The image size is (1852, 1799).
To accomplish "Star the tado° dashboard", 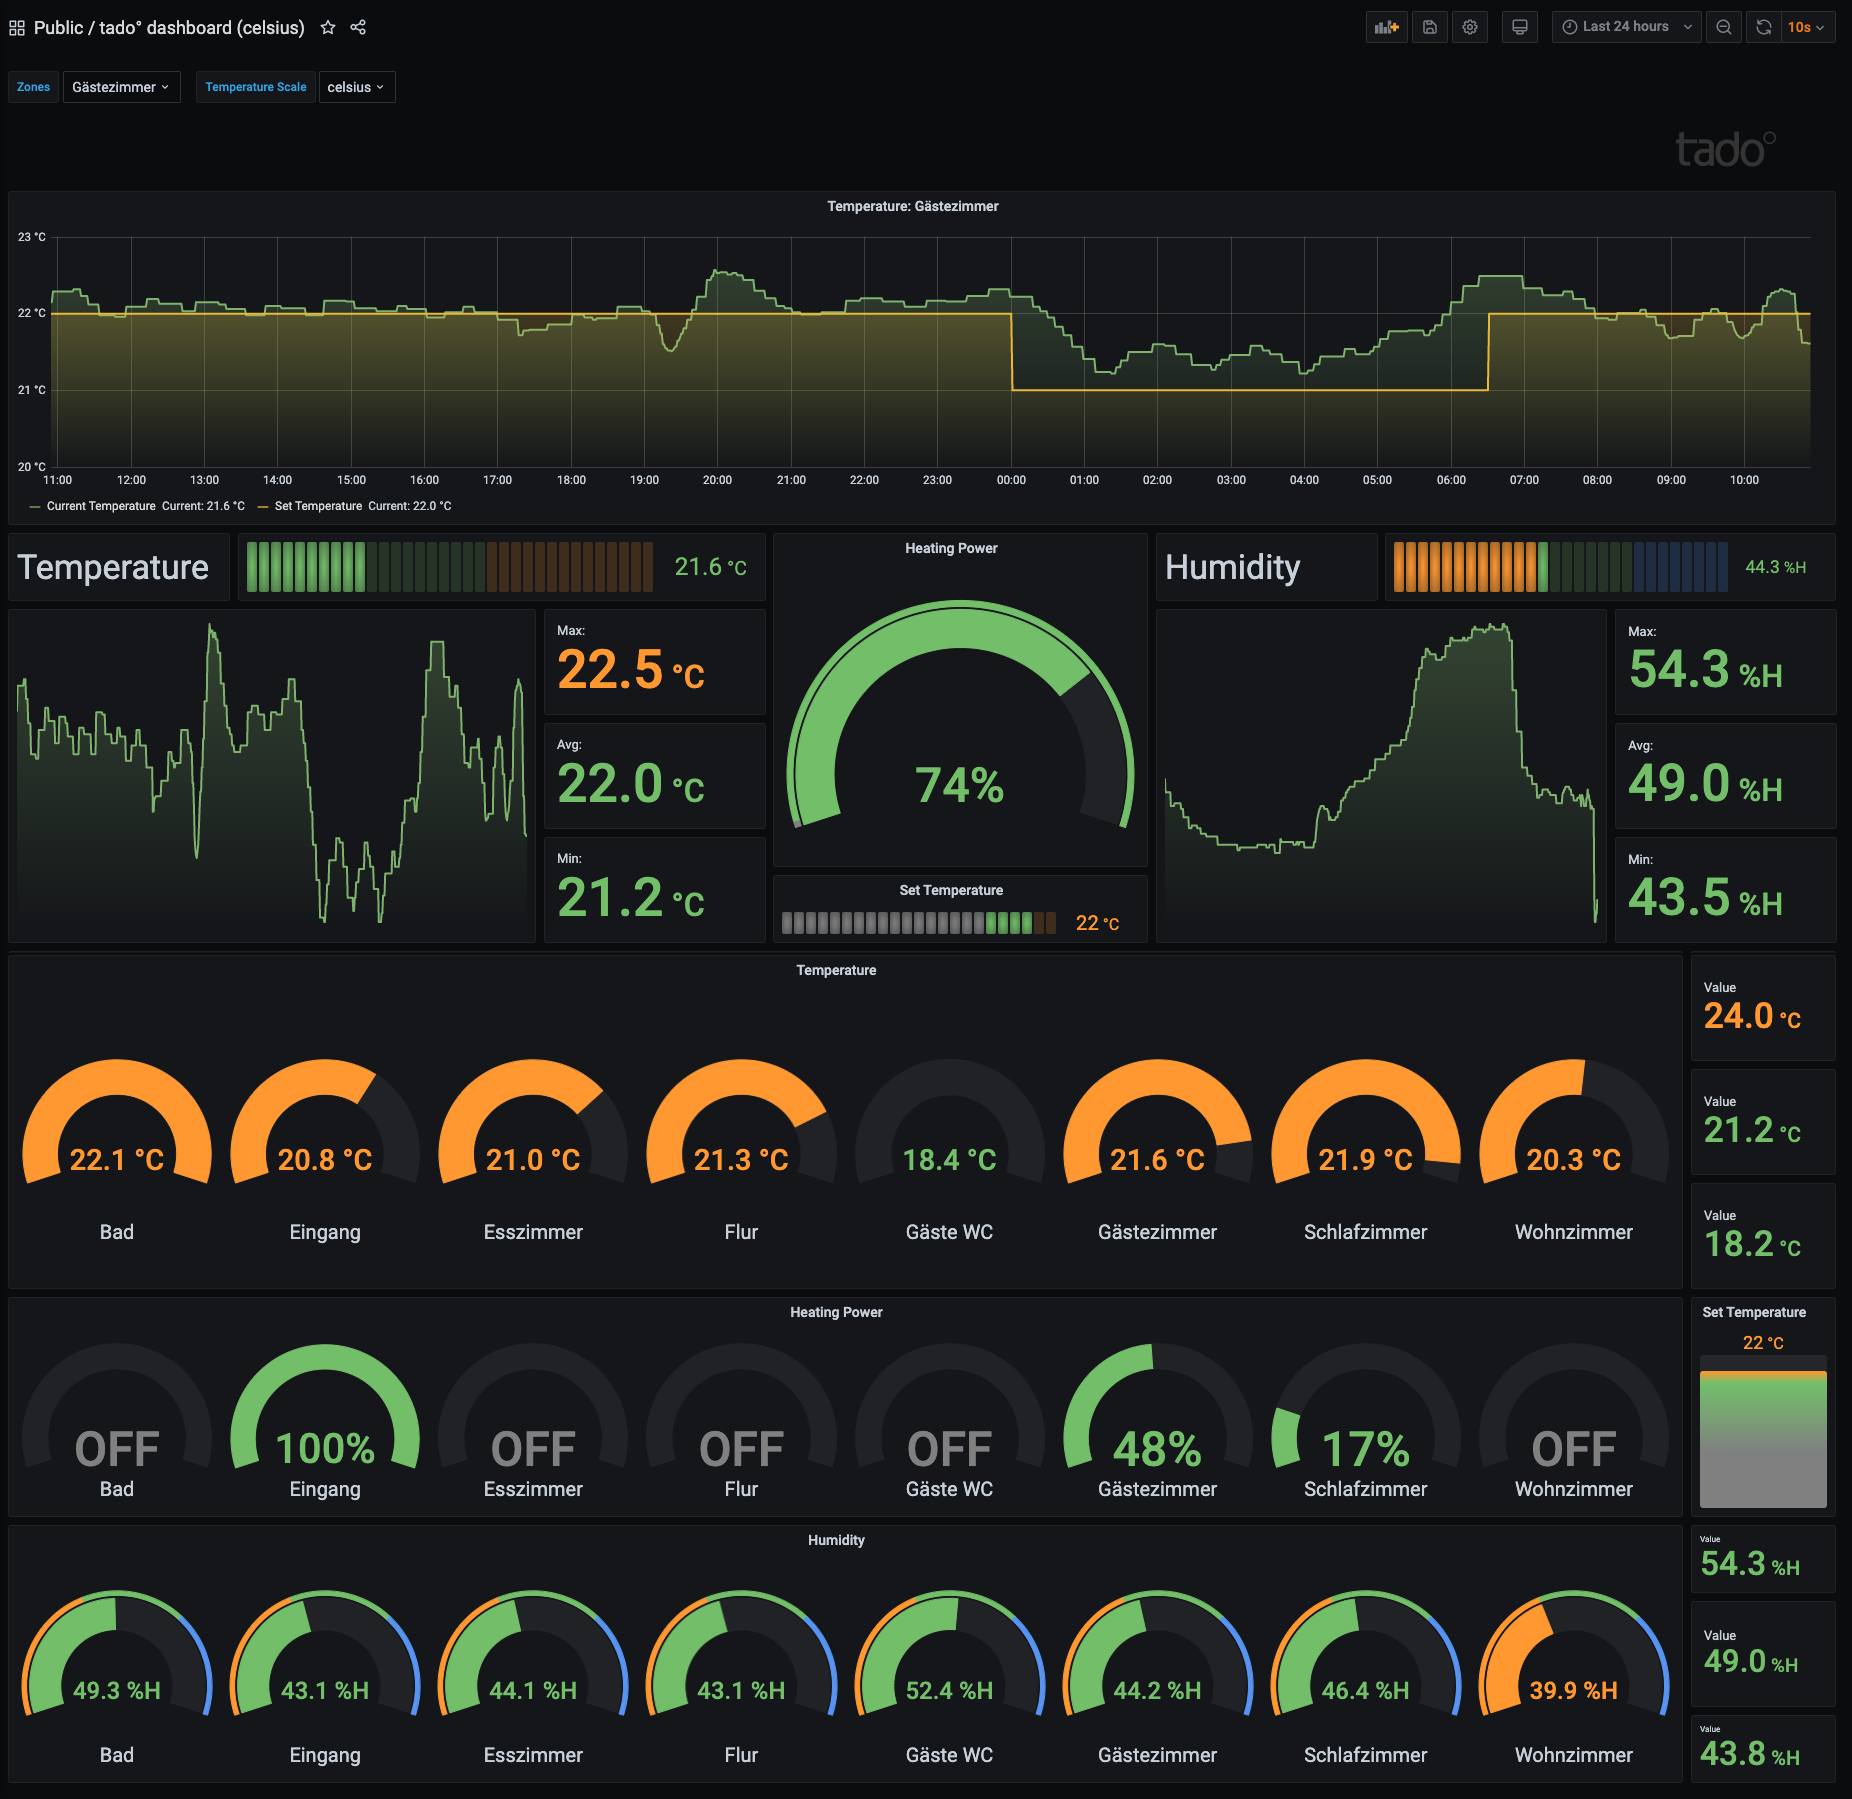I will [x=328, y=27].
